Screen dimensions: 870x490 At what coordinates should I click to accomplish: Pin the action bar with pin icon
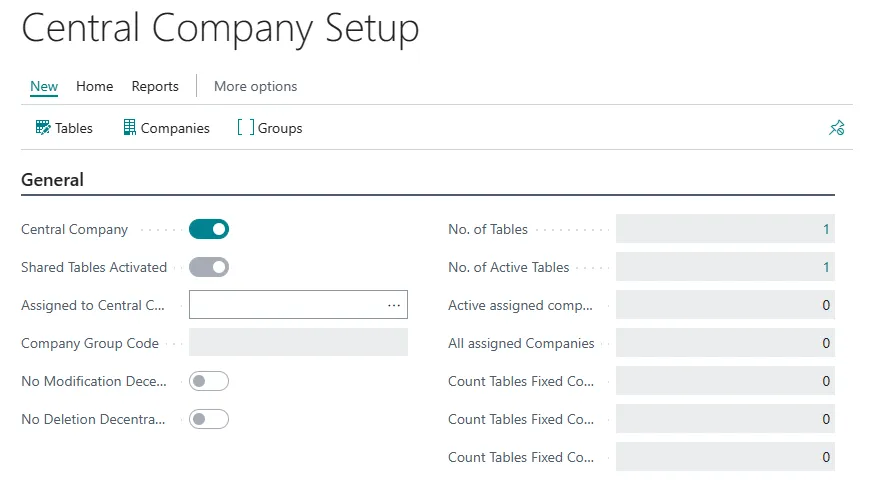coord(837,128)
